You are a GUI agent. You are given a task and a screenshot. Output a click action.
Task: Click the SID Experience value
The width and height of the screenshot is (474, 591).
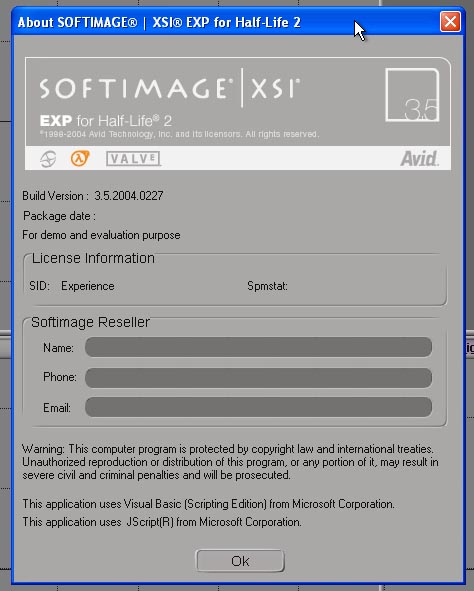coord(87,286)
